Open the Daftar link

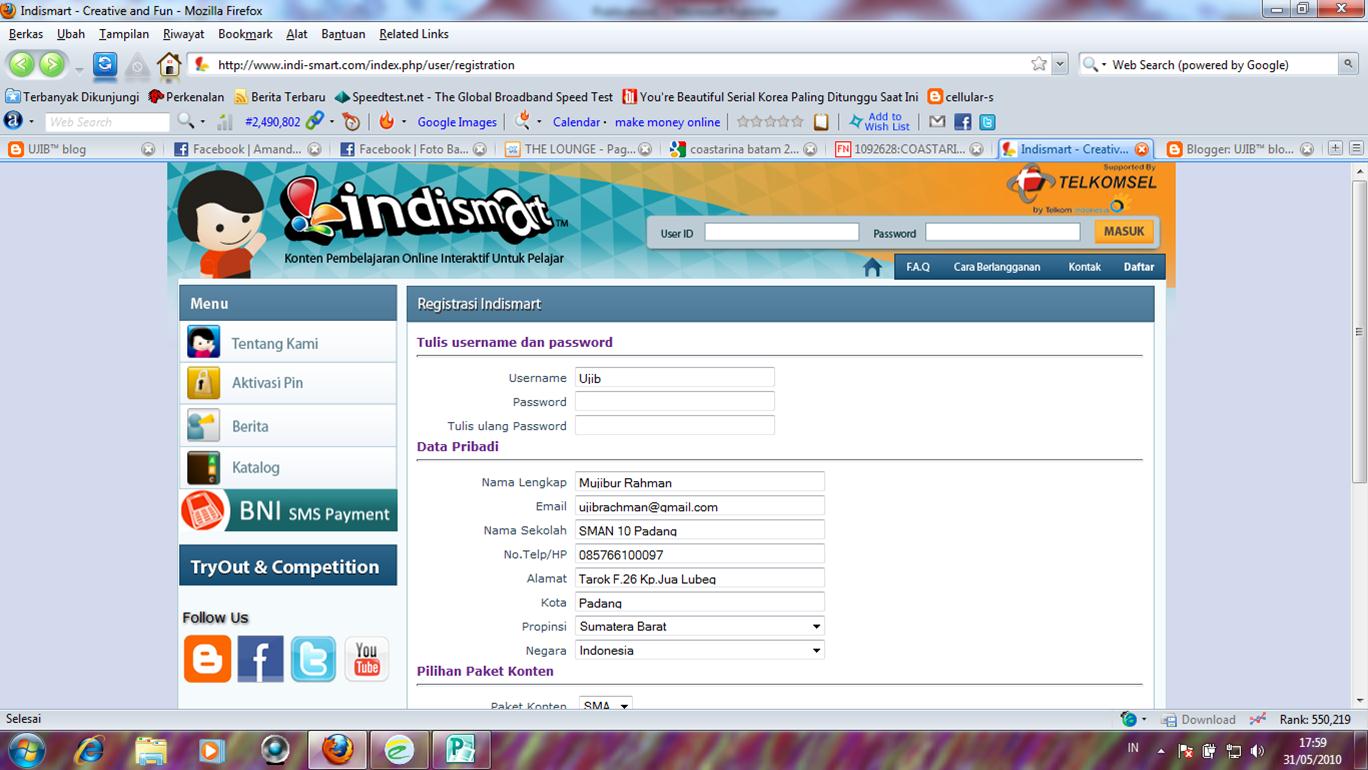[x=1139, y=267]
